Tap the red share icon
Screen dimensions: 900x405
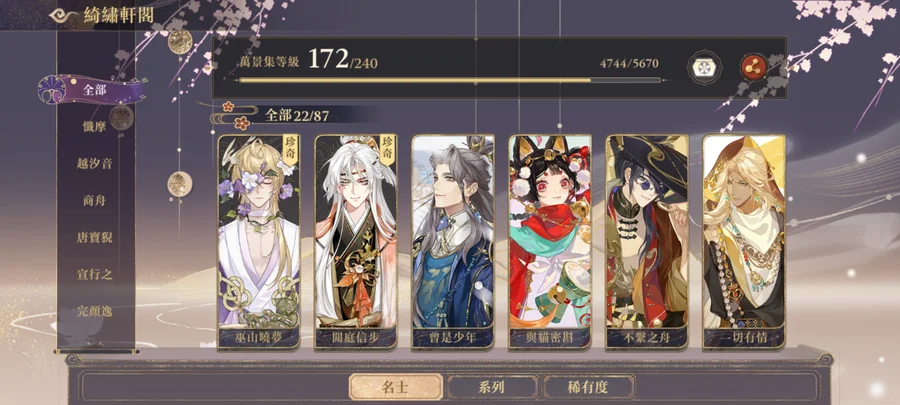[754, 68]
